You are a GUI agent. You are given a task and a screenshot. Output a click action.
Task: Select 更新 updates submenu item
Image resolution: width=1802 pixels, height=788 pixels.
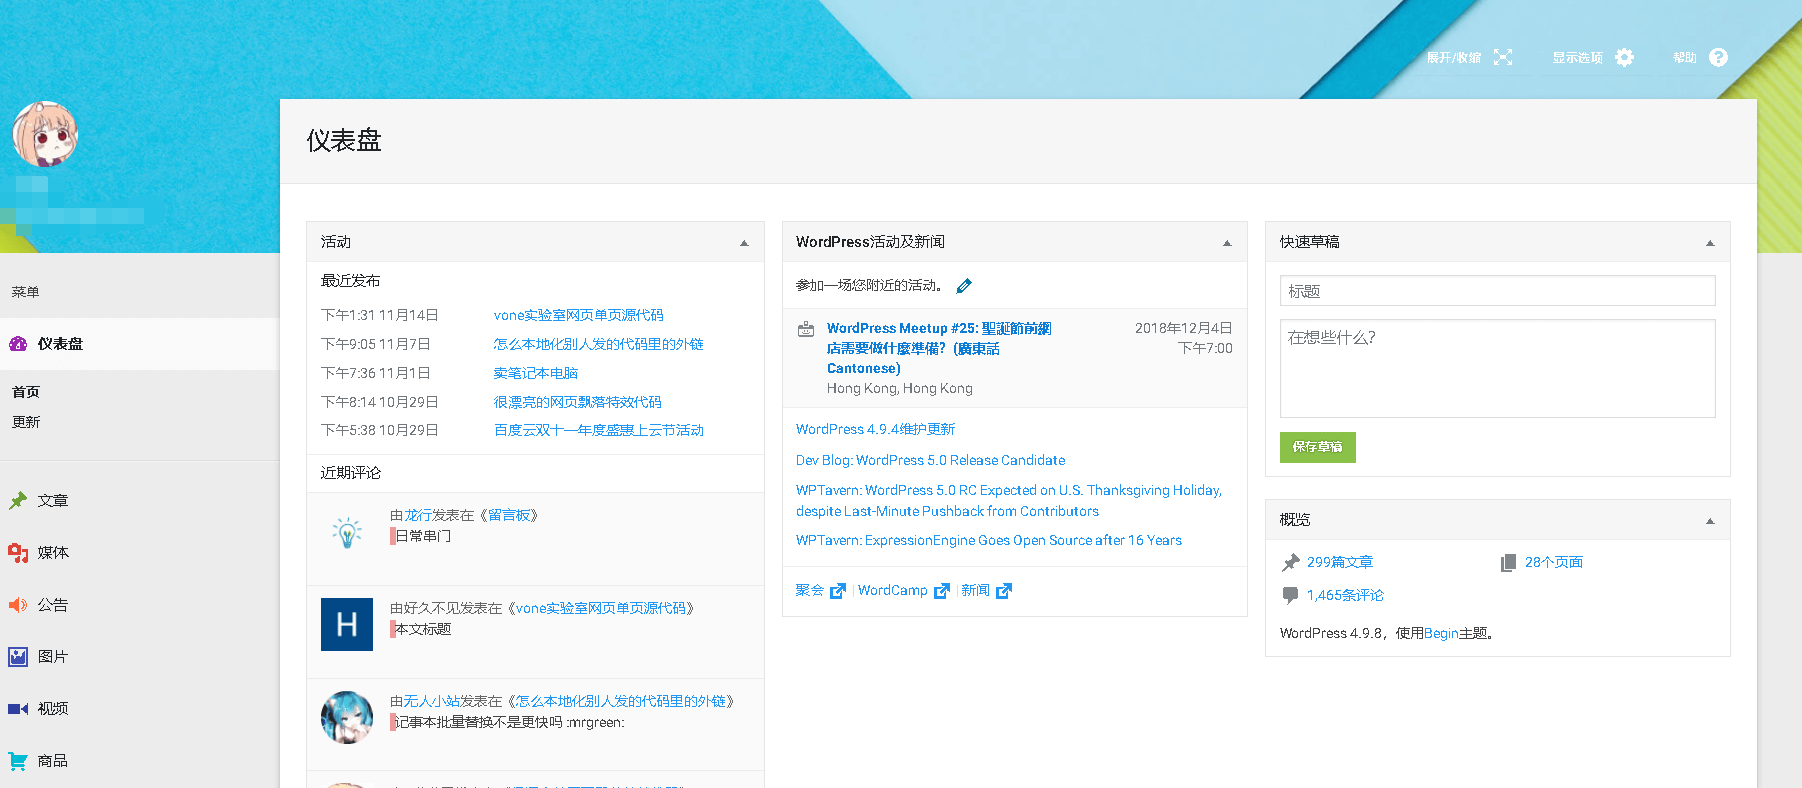click(26, 422)
